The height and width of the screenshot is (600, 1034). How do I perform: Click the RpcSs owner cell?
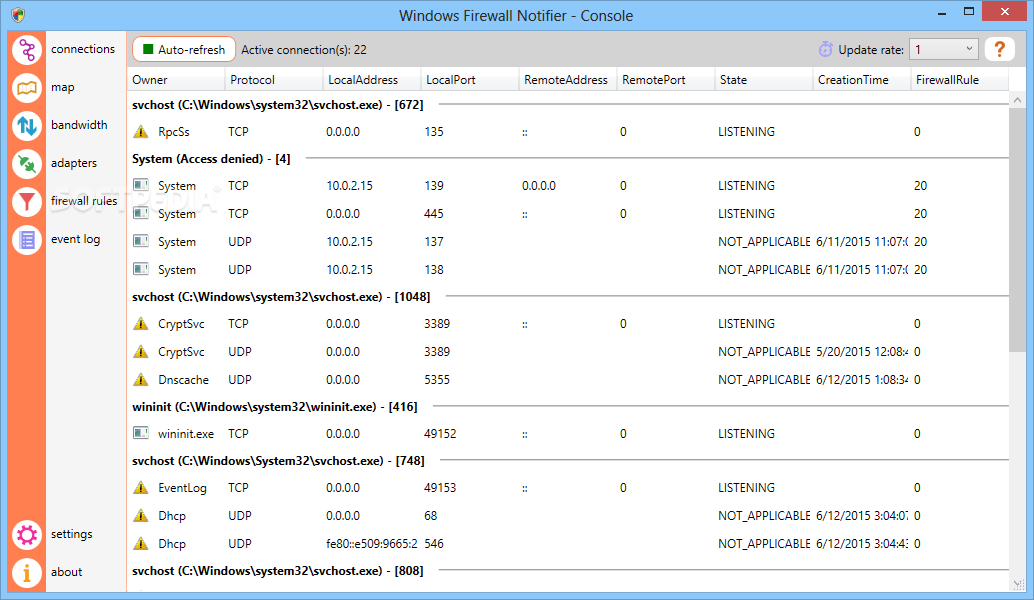tap(174, 132)
